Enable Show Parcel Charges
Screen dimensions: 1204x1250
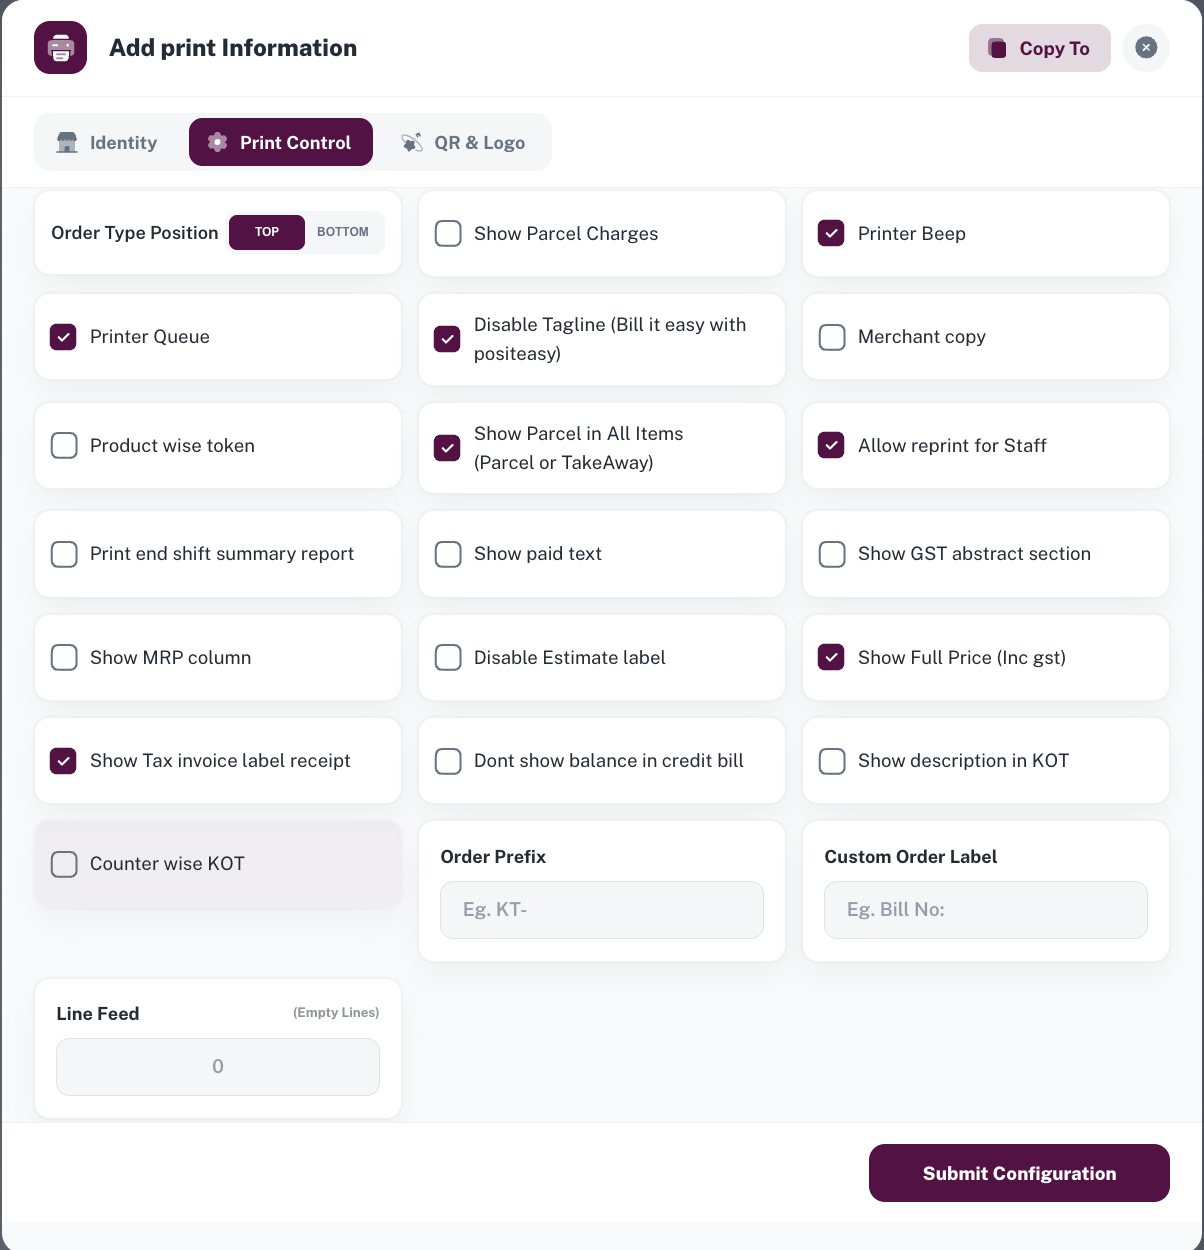[448, 233]
